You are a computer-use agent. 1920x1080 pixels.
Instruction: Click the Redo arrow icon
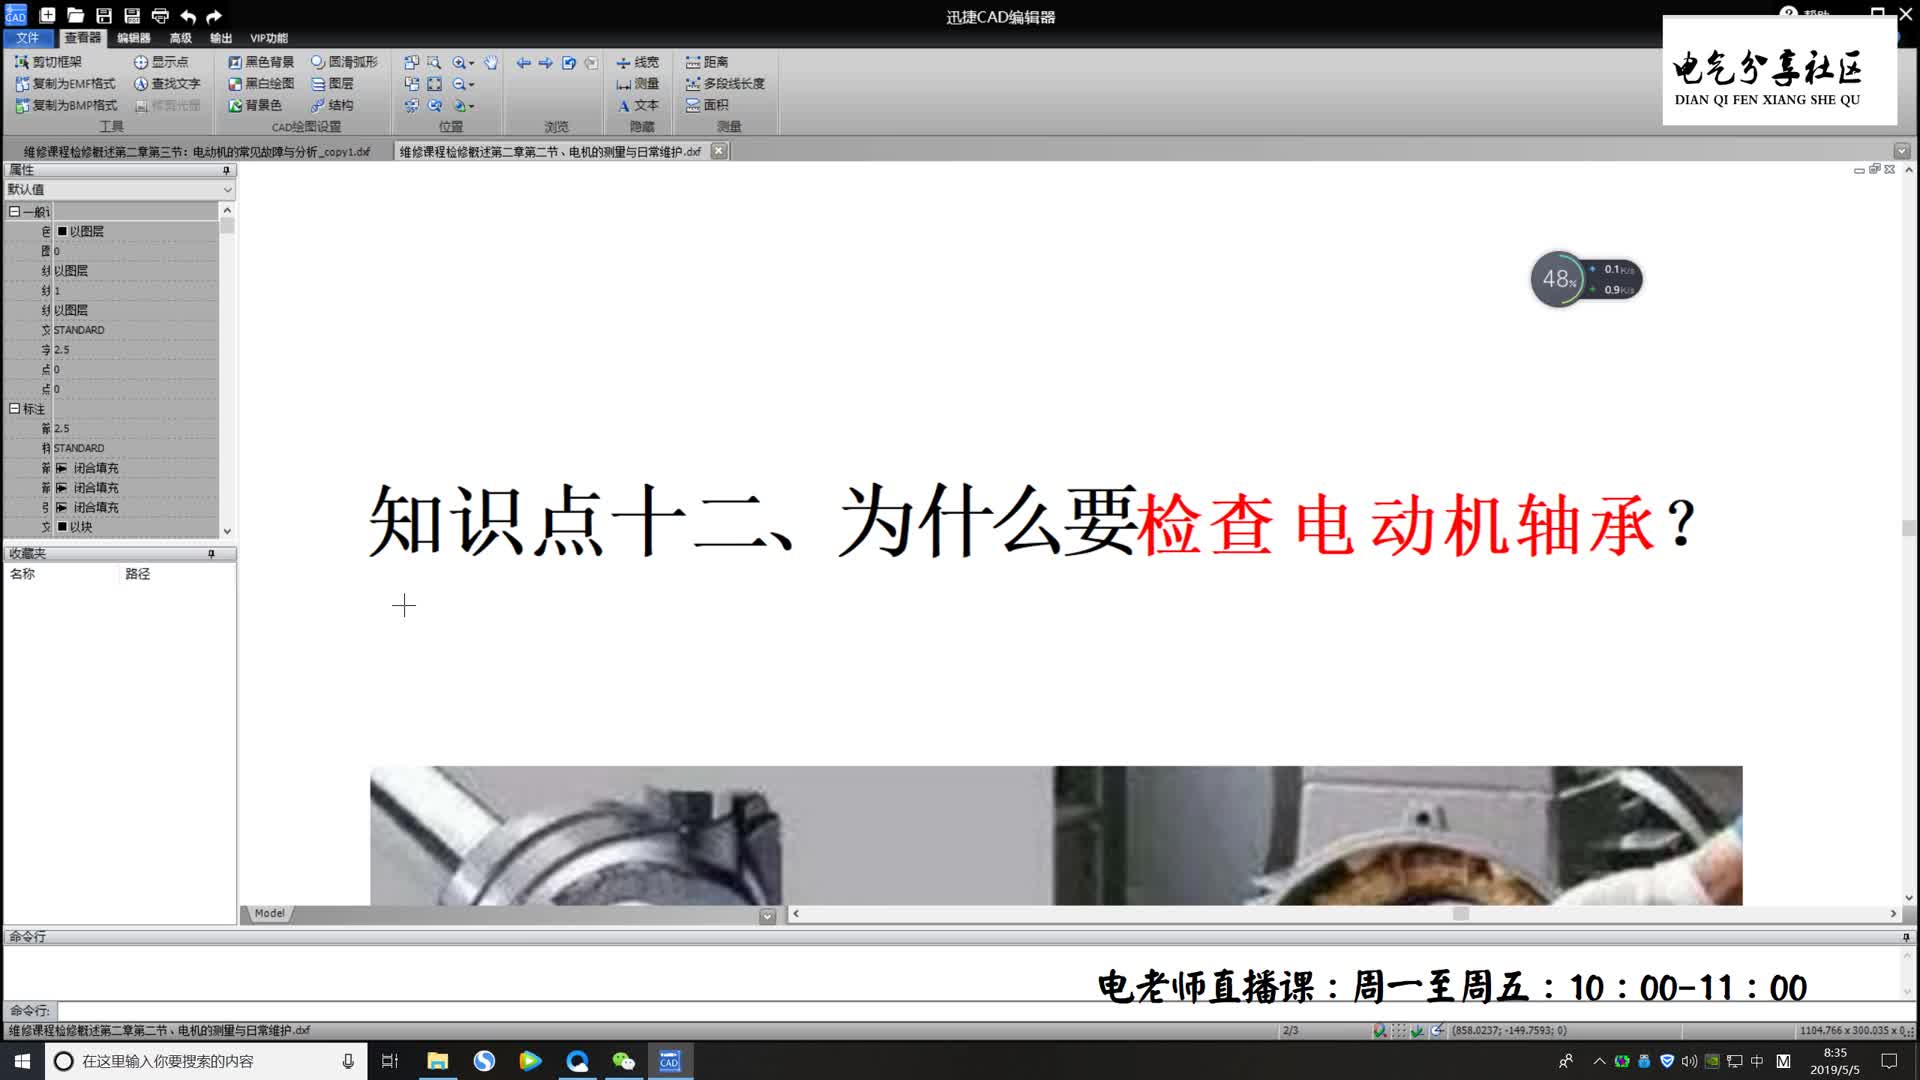point(214,16)
